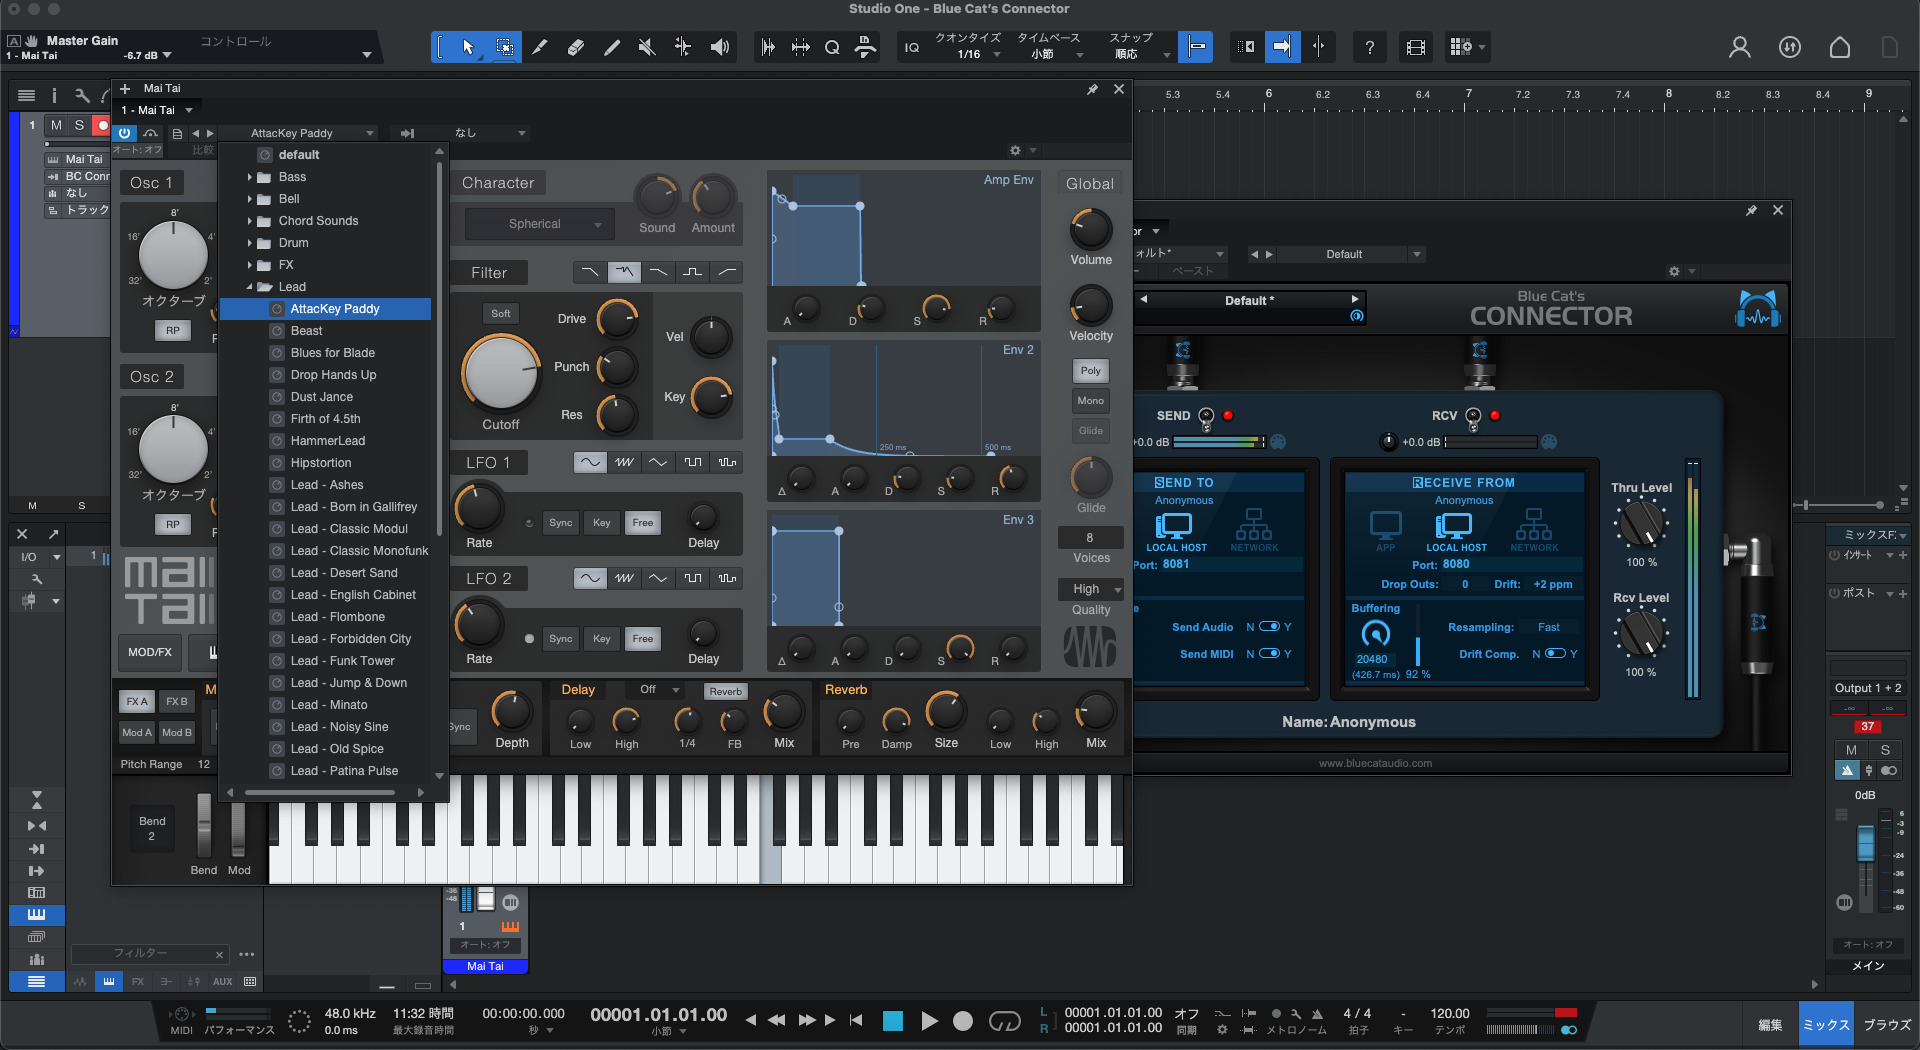Image resolution: width=1920 pixels, height=1050 pixels.
Task: Switch to the 編集 tab
Action: coord(1770,1025)
